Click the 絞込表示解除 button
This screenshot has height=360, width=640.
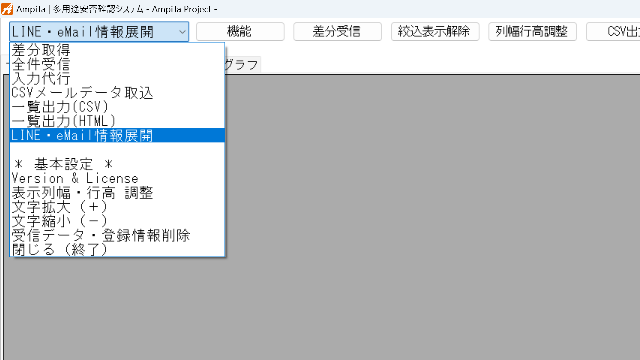coord(435,31)
